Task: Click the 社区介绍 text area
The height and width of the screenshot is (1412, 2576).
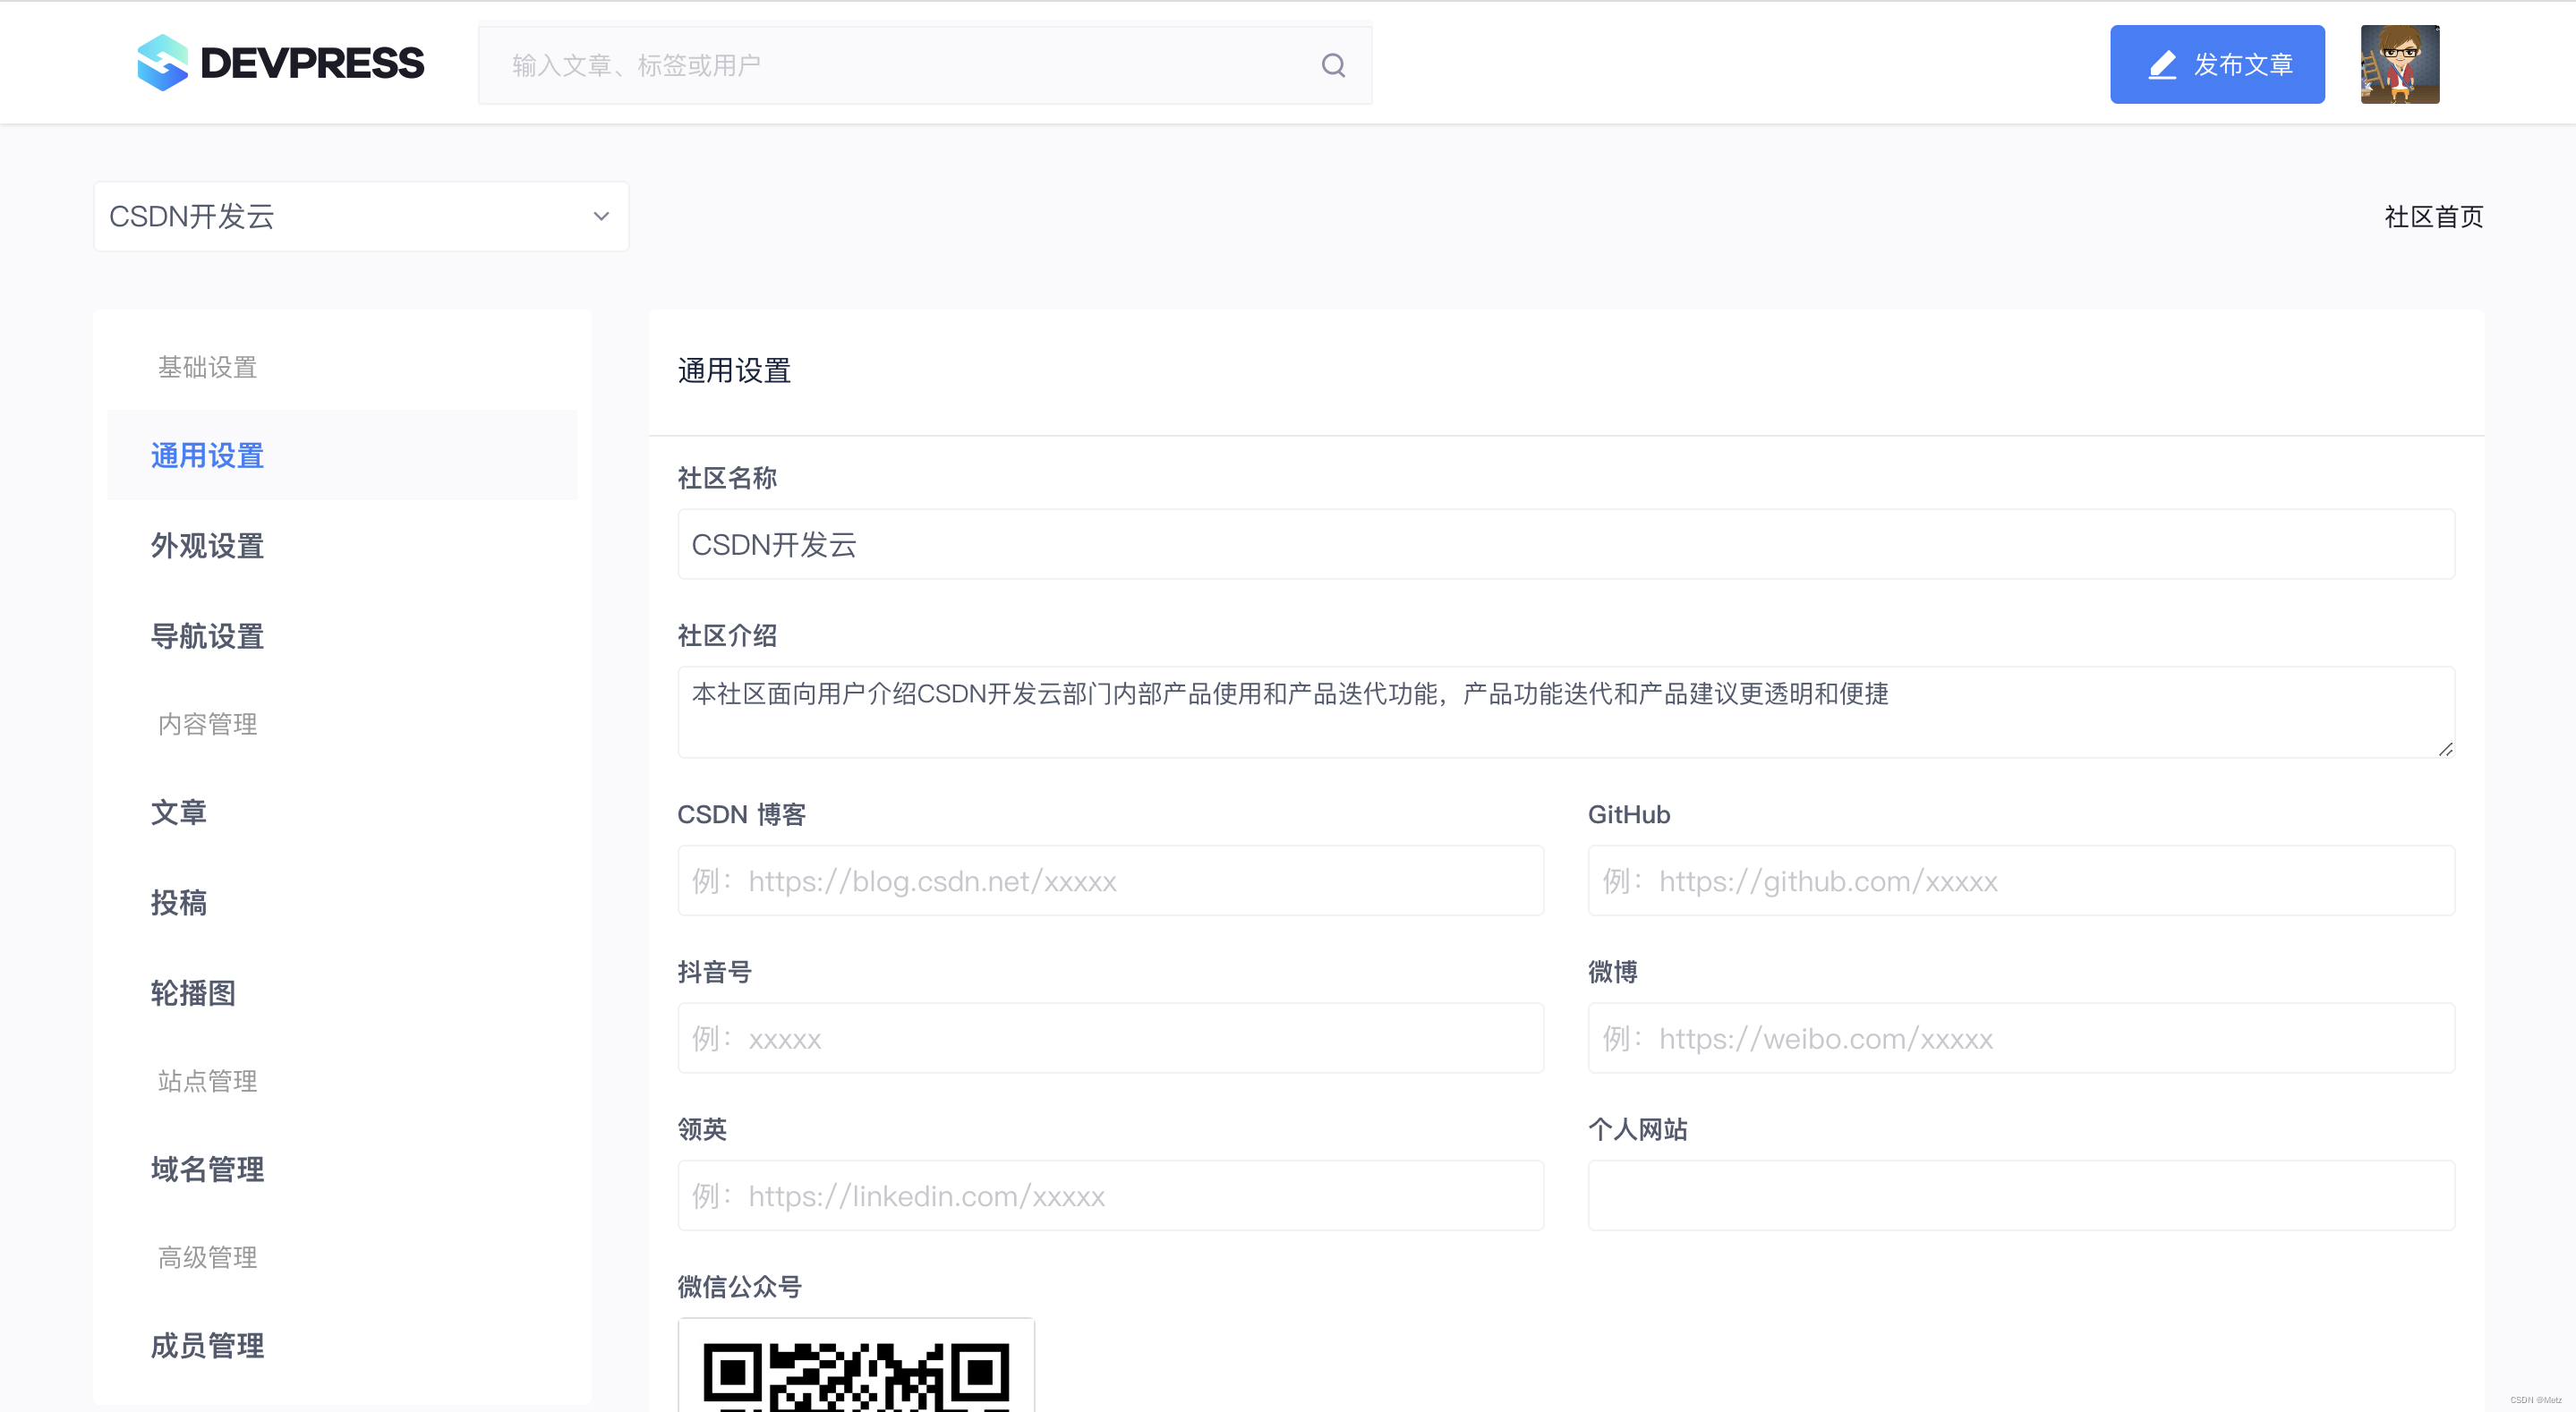Action: [1566, 712]
